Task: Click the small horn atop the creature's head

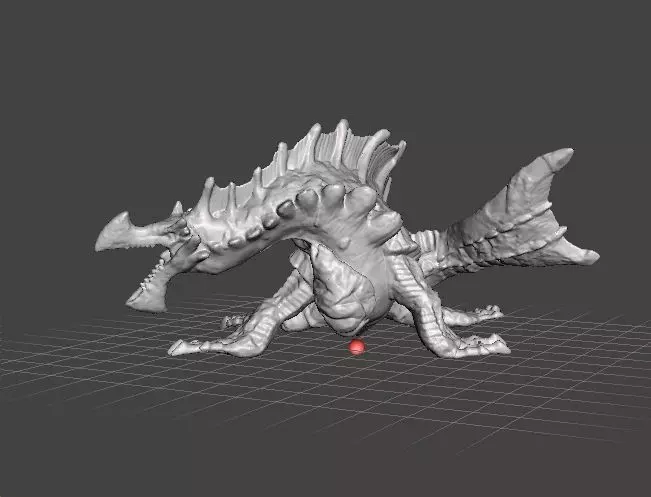Action: coord(177,208)
